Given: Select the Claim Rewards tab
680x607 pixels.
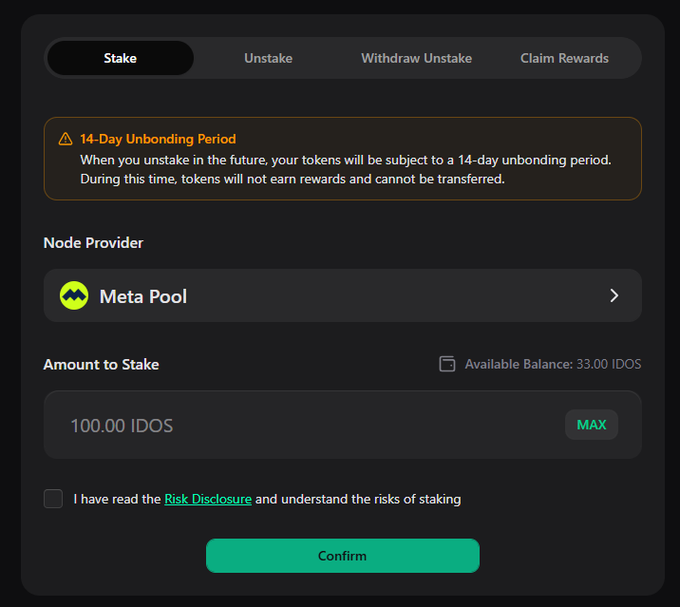Looking at the screenshot, I should coord(564,58).
